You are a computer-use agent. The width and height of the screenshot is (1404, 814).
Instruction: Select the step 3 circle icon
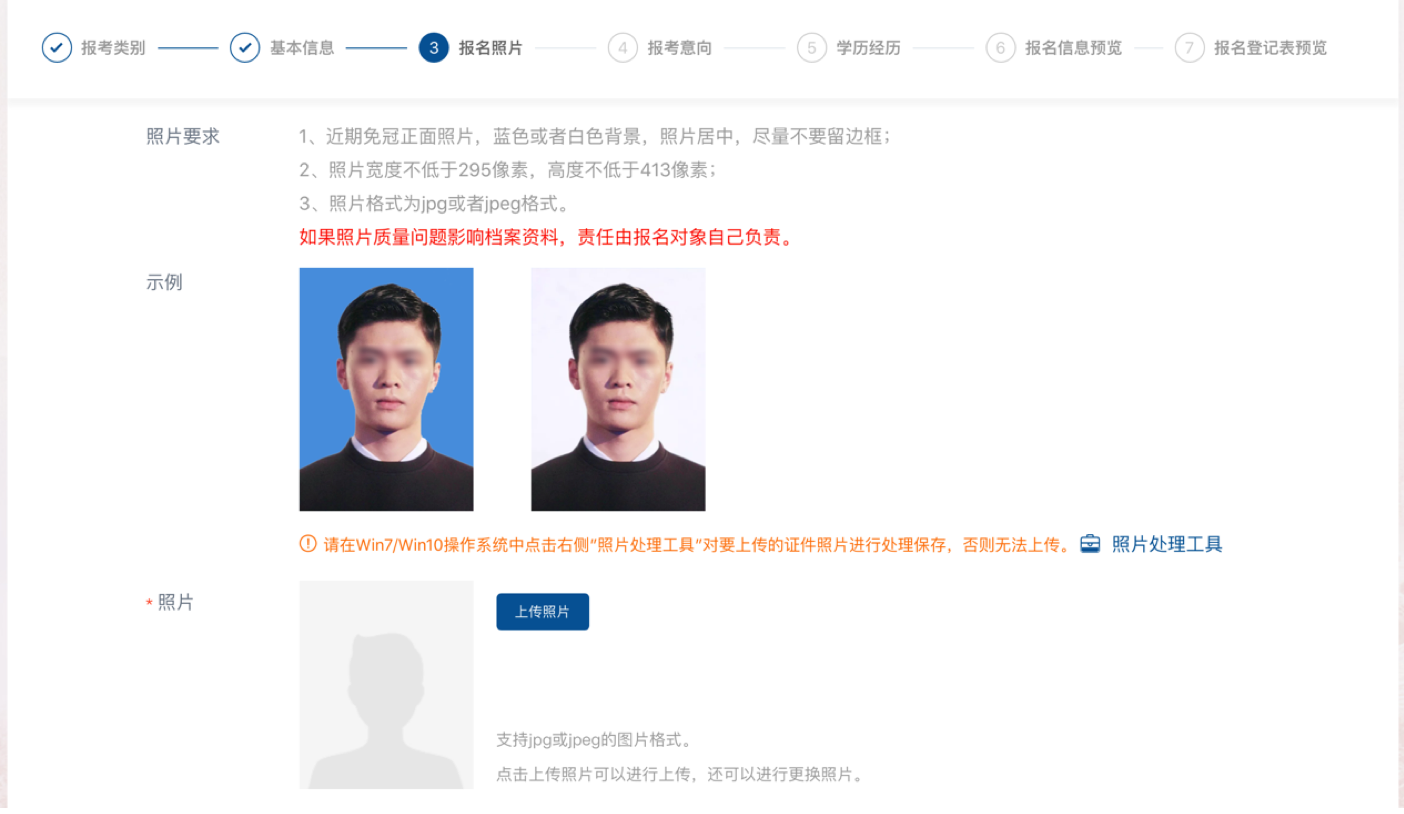(434, 48)
